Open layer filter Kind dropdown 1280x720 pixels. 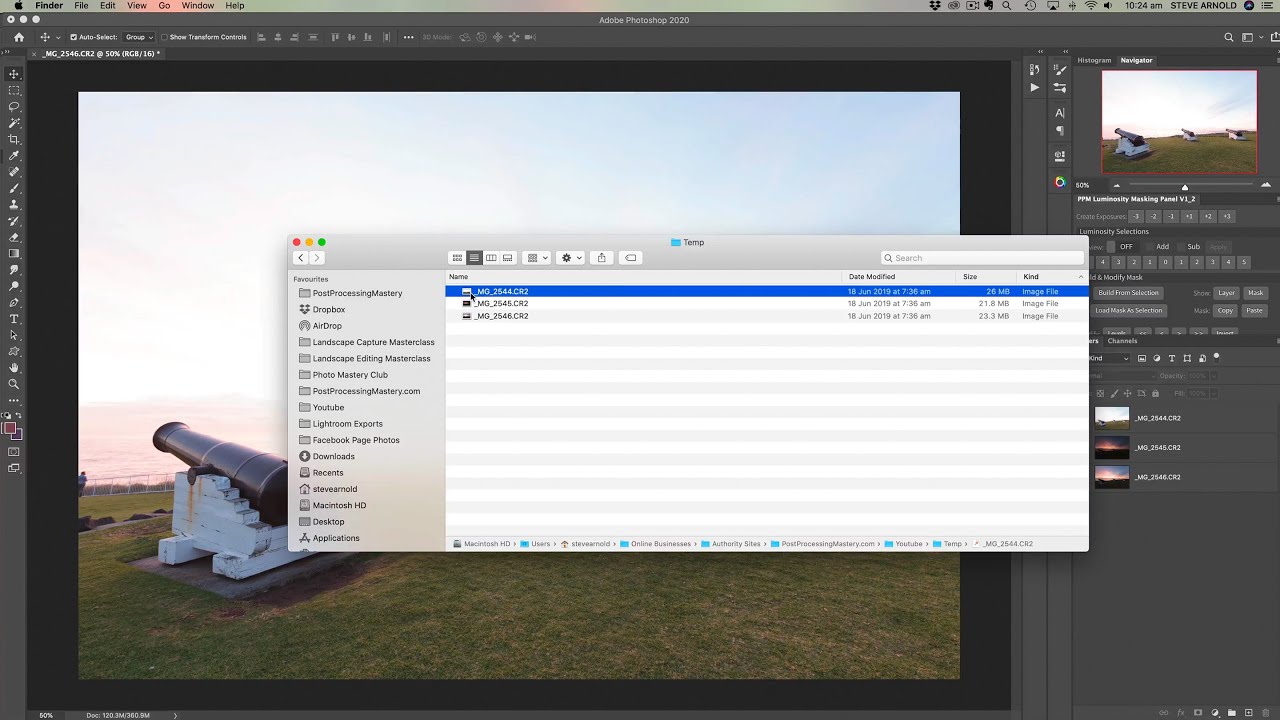(x=1108, y=358)
